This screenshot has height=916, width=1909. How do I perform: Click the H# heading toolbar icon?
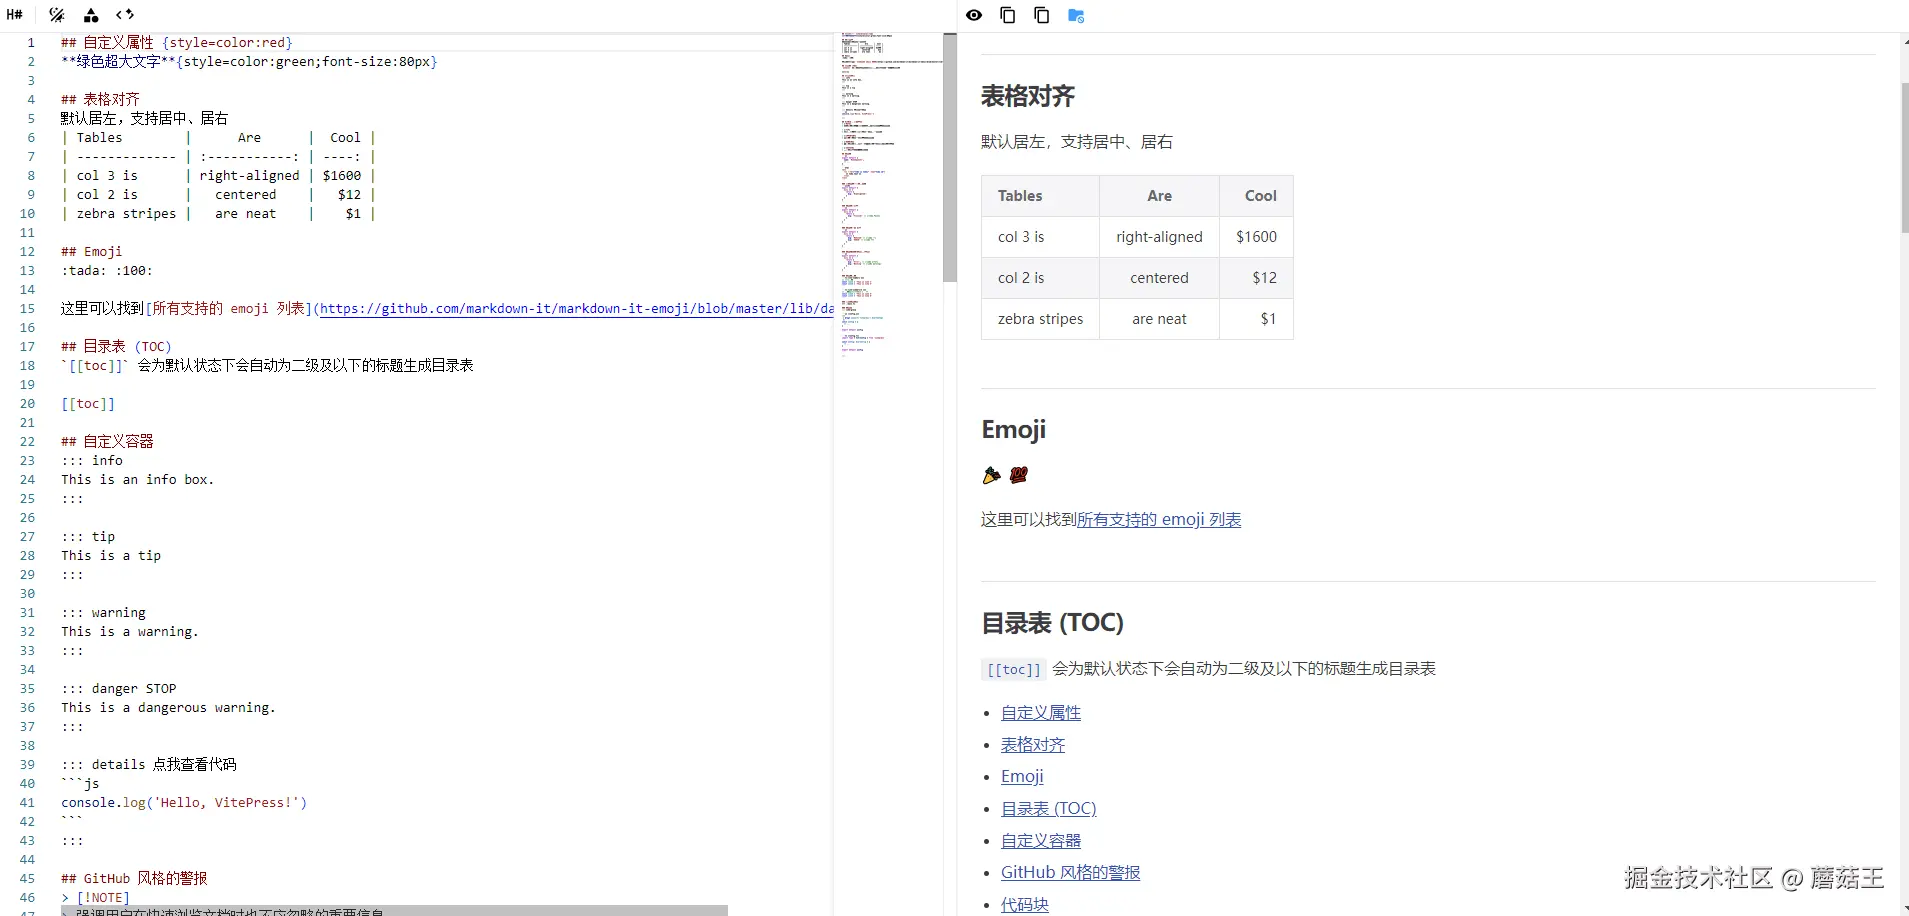[x=15, y=15]
